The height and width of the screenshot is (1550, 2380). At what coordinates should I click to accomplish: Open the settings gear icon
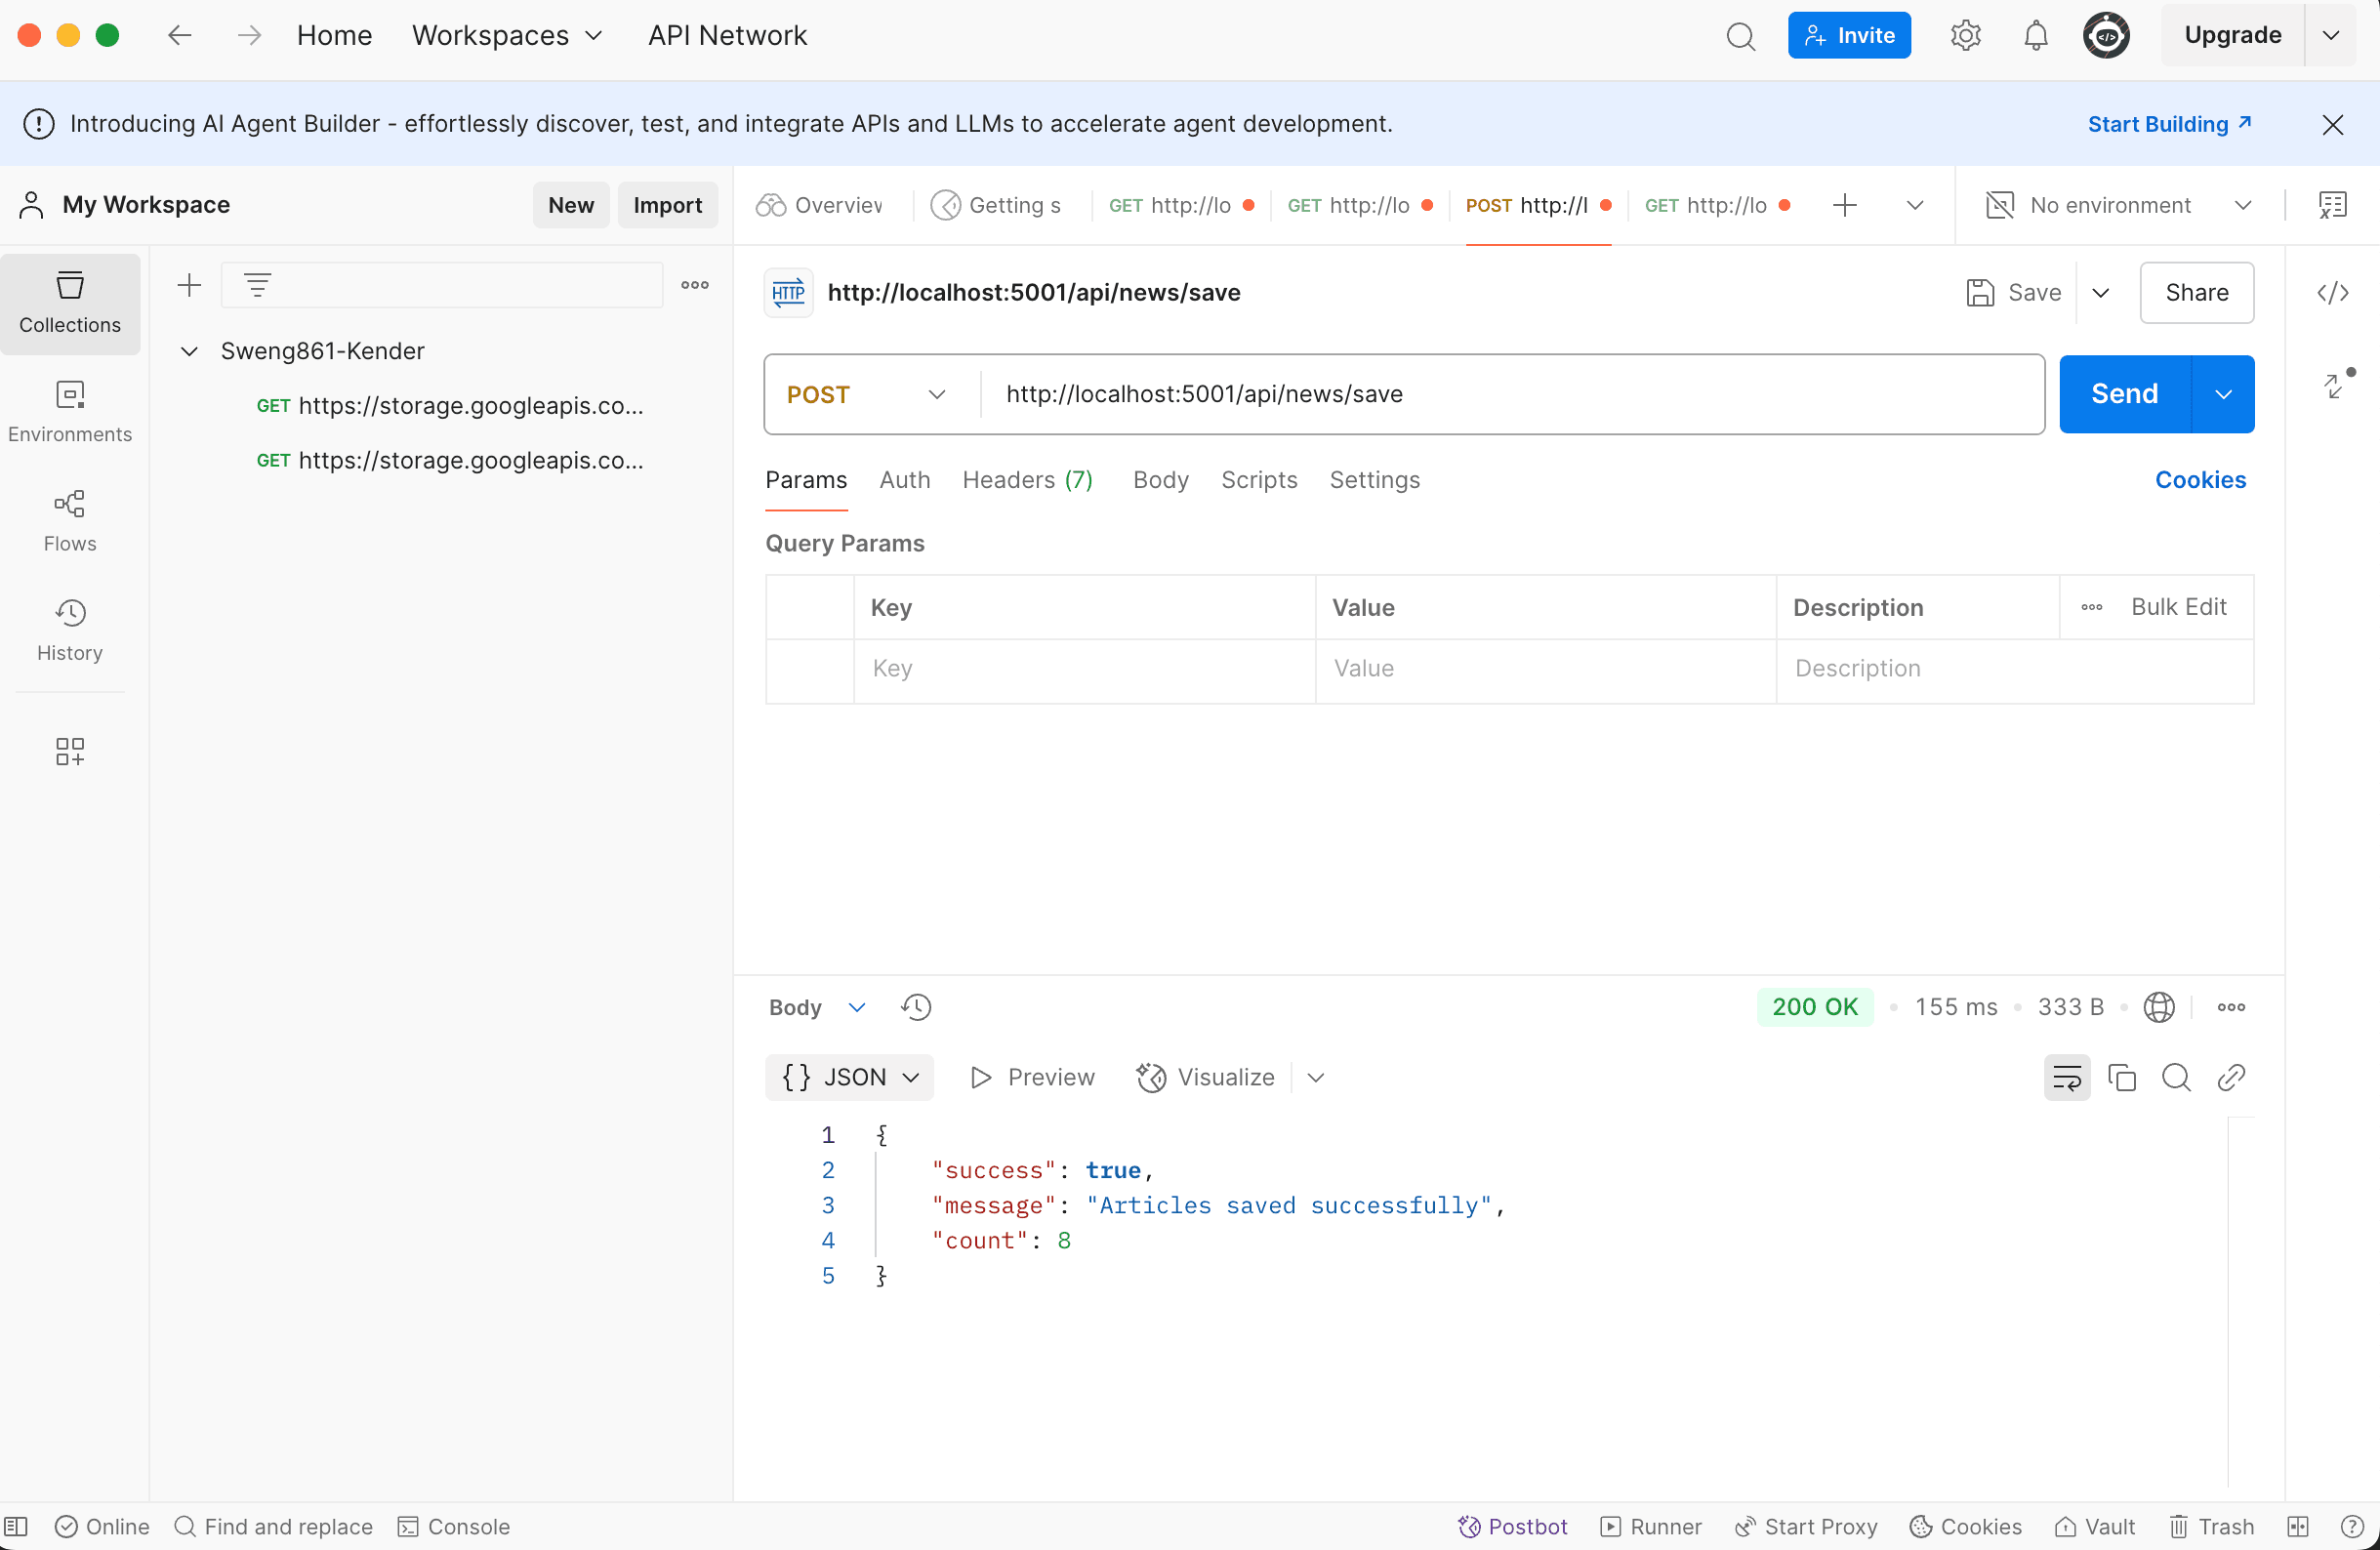[x=1965, y=36]
